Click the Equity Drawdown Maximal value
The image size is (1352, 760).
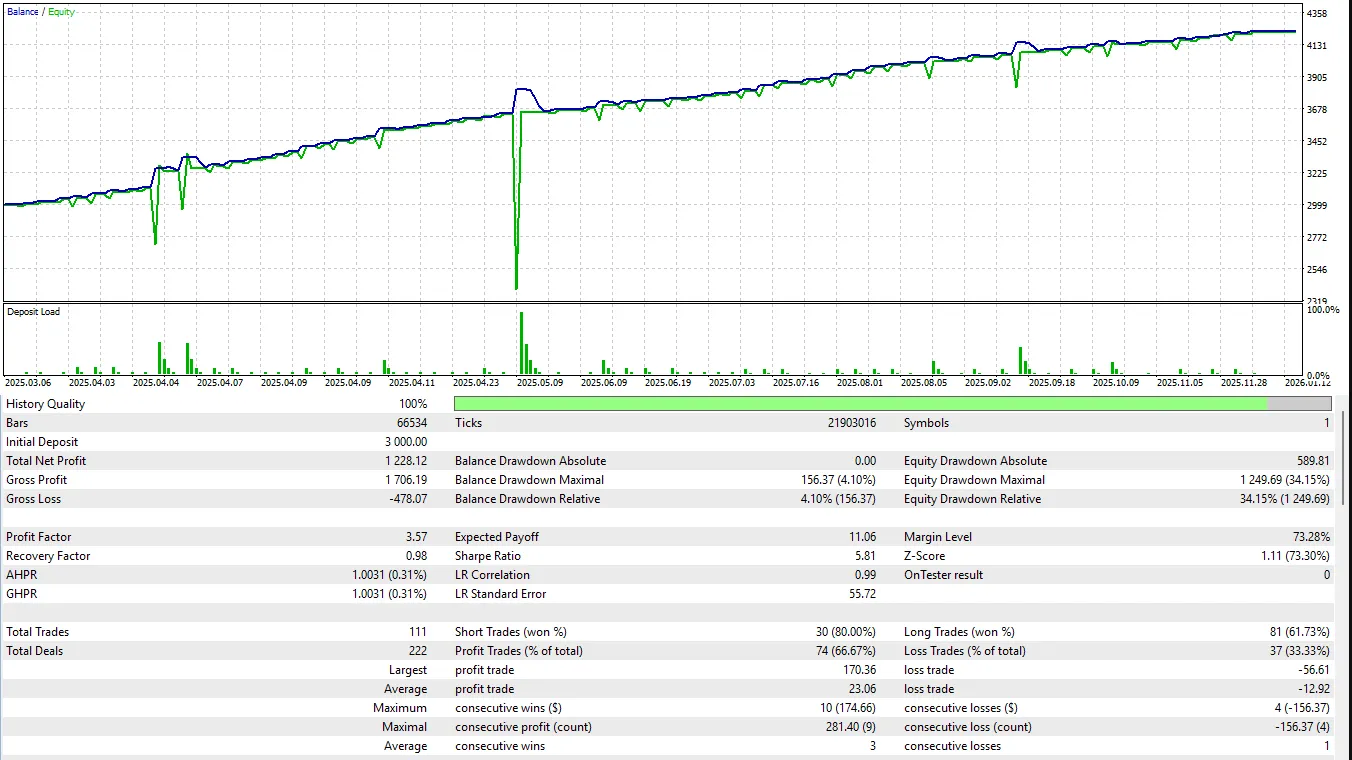point(1284,480)
